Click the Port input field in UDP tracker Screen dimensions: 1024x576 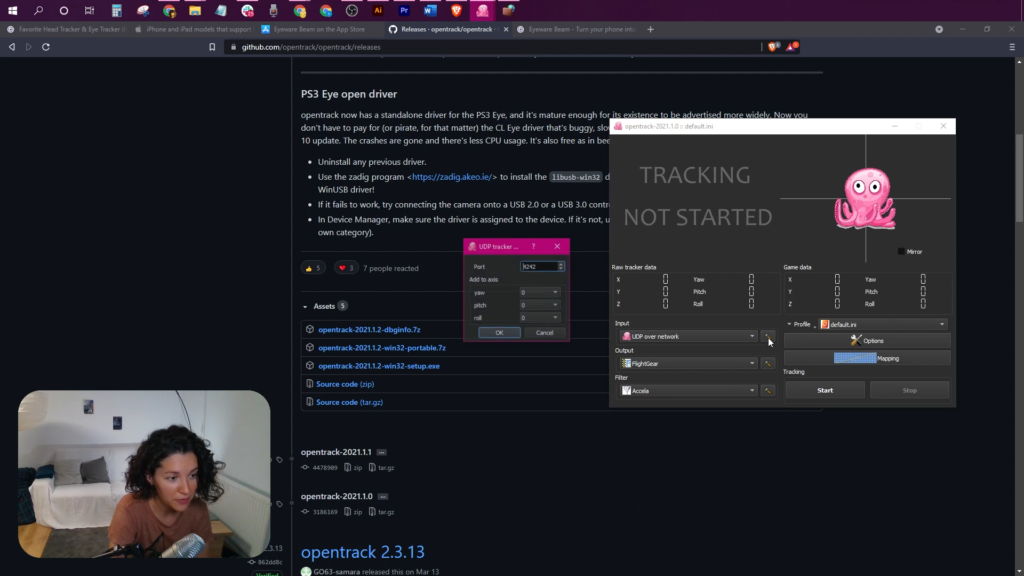[539, 266]
